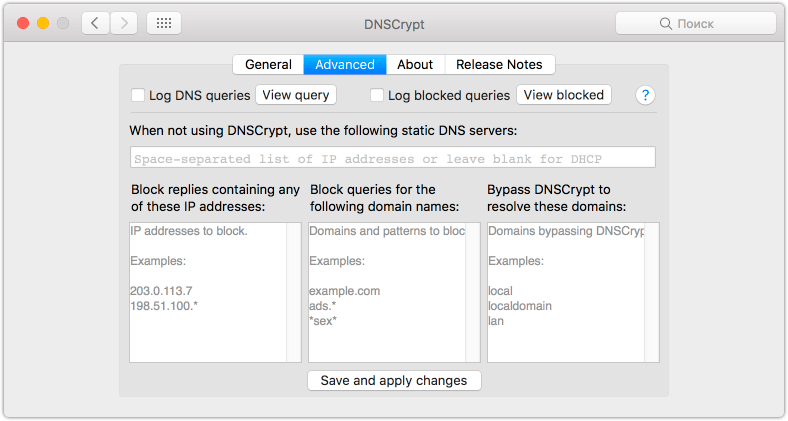Click scrollbar of the bypass domains box
The height and width of the screenshot is (421, 788).
[x=652, y=292]
